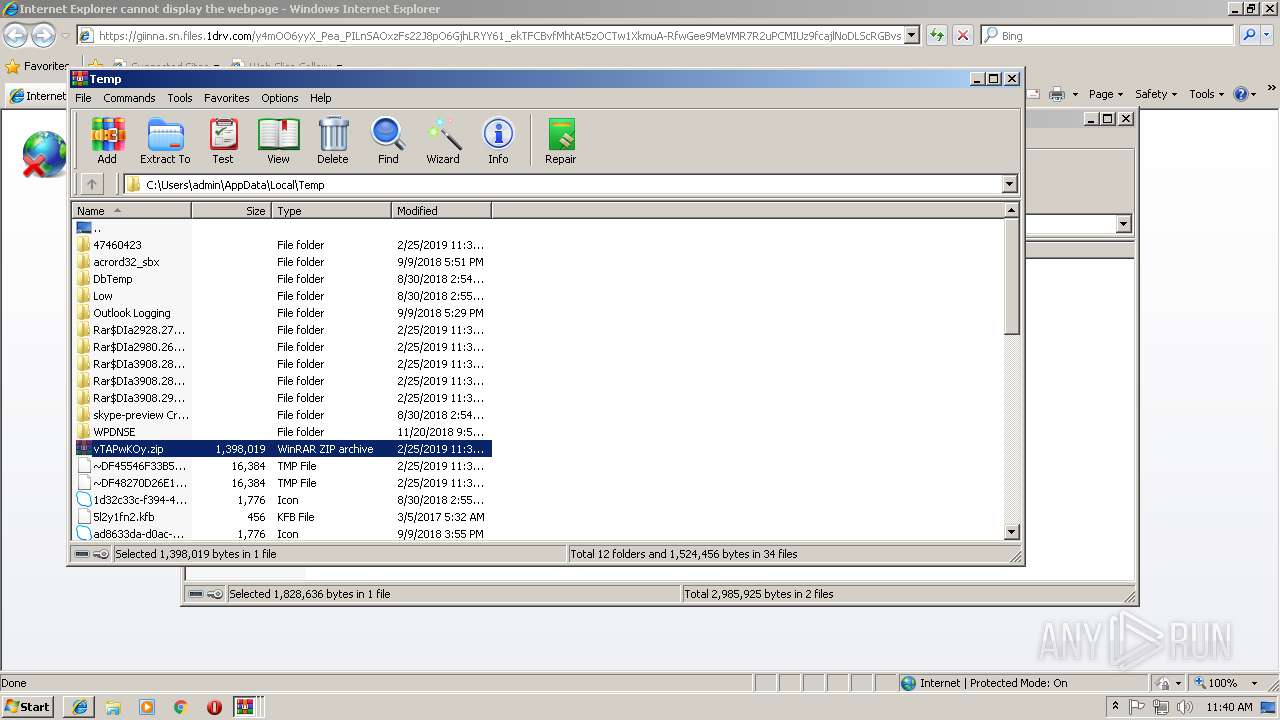
Task: Go up one folder with the up arrow
Action: tap(92, 184)
